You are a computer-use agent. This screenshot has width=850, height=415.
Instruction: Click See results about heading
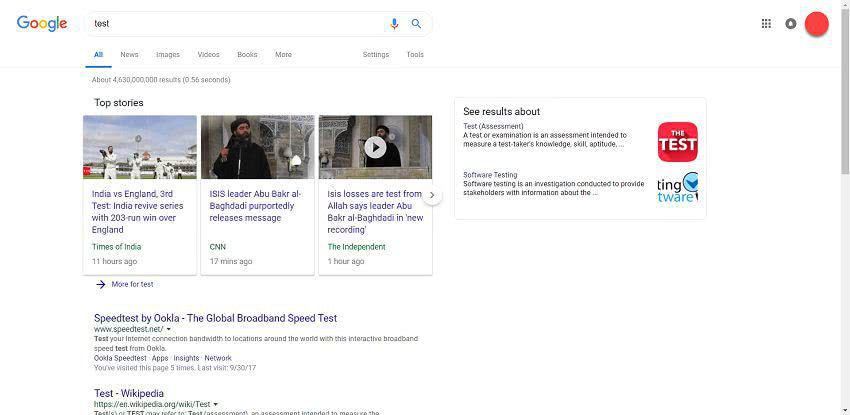501,112
